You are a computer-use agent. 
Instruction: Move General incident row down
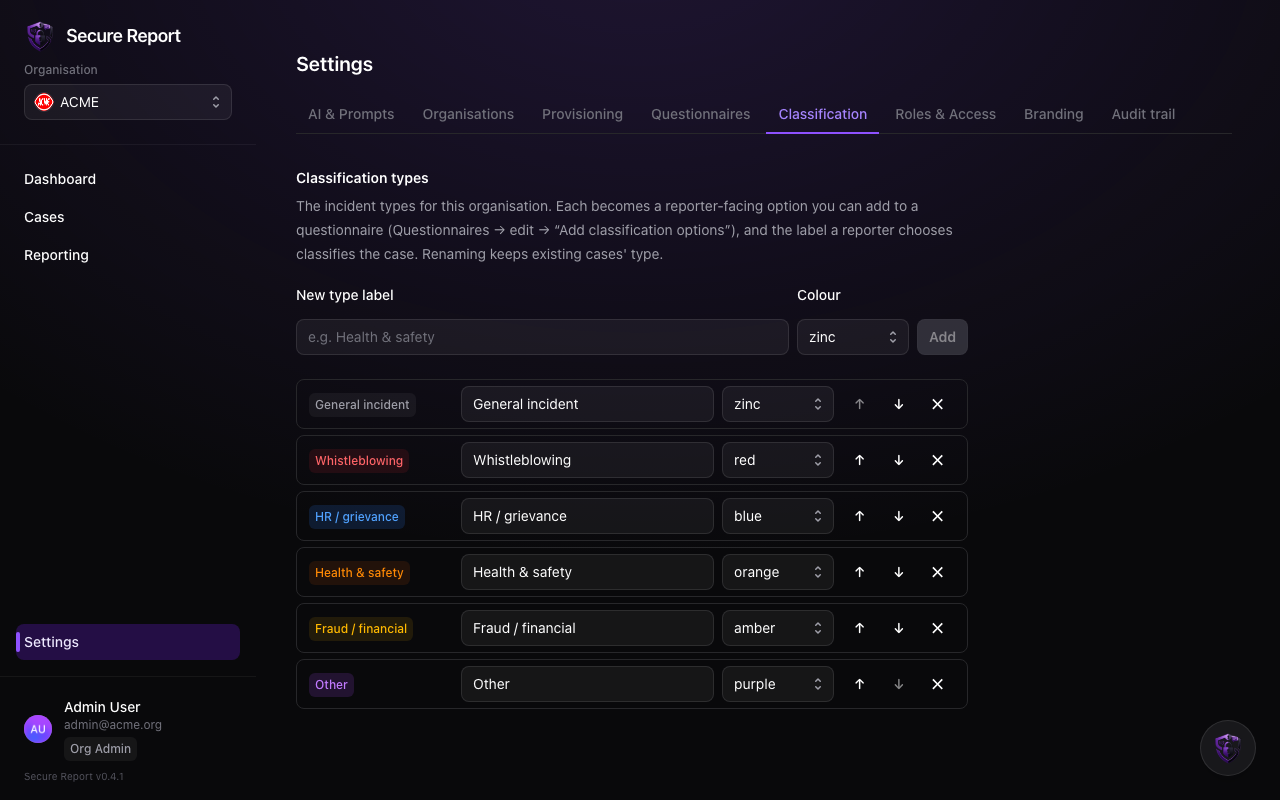pos(899,404)
